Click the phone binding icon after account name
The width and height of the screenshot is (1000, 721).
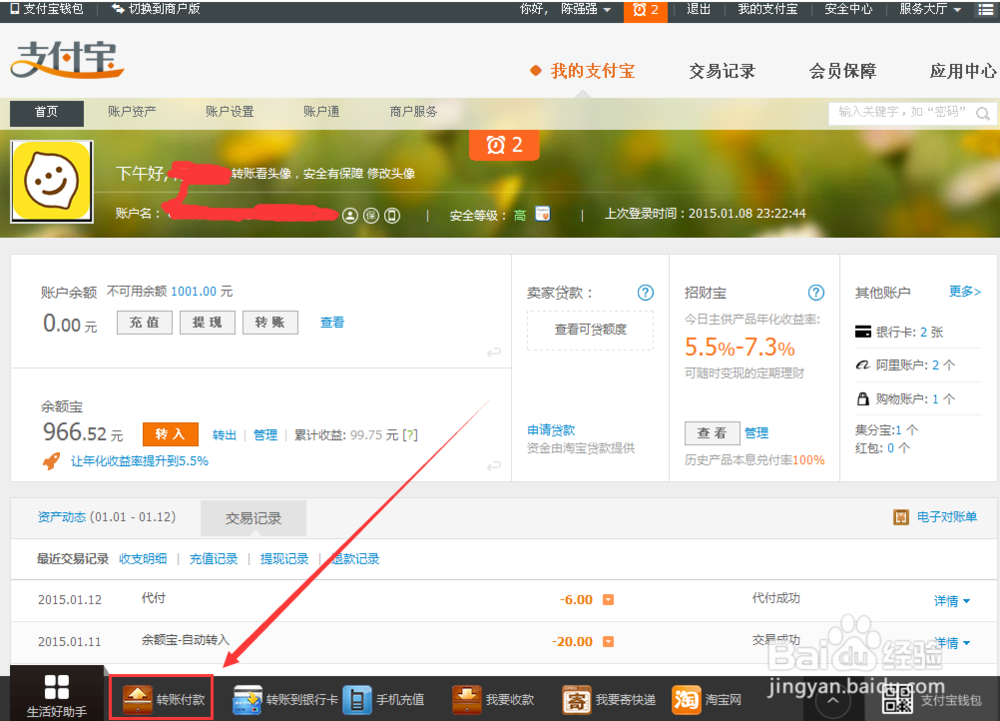click(392, 215)
